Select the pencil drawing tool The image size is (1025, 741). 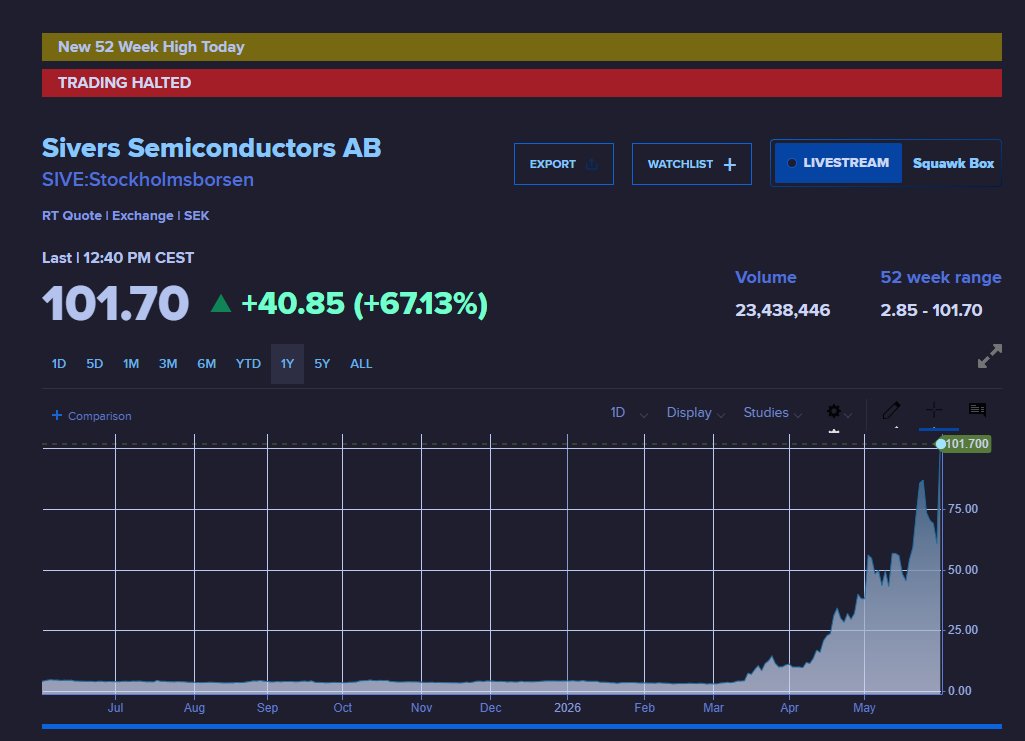[891, 410]
